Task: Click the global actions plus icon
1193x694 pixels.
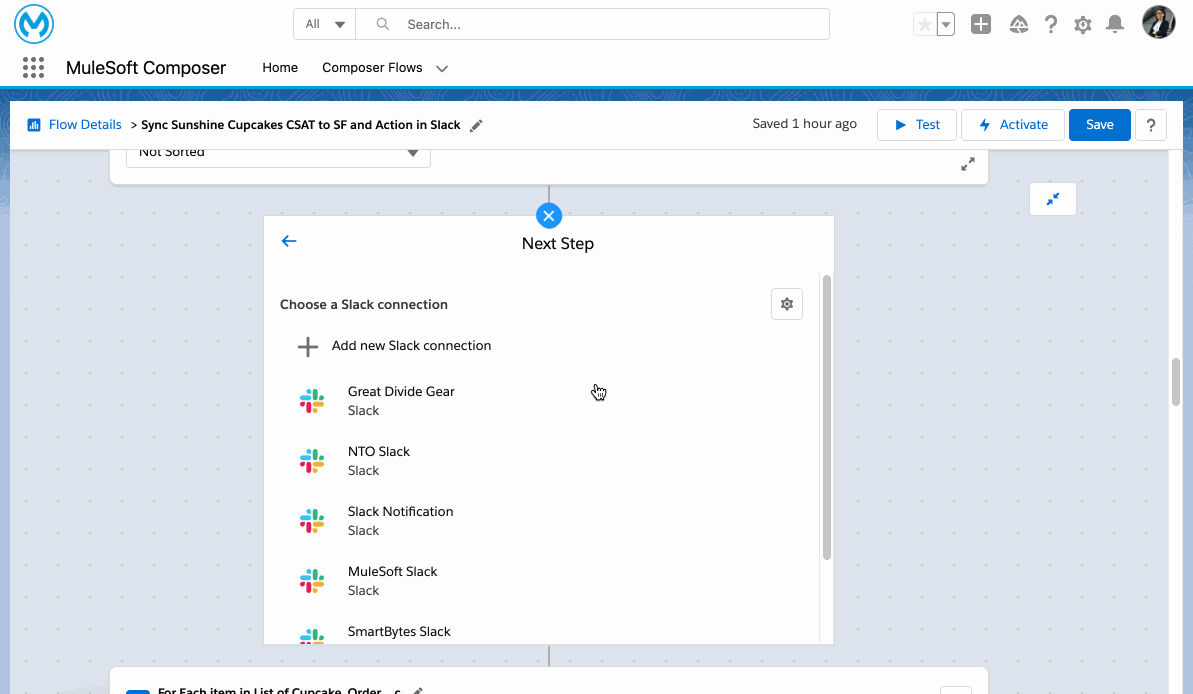Action: tap(981, 24)
